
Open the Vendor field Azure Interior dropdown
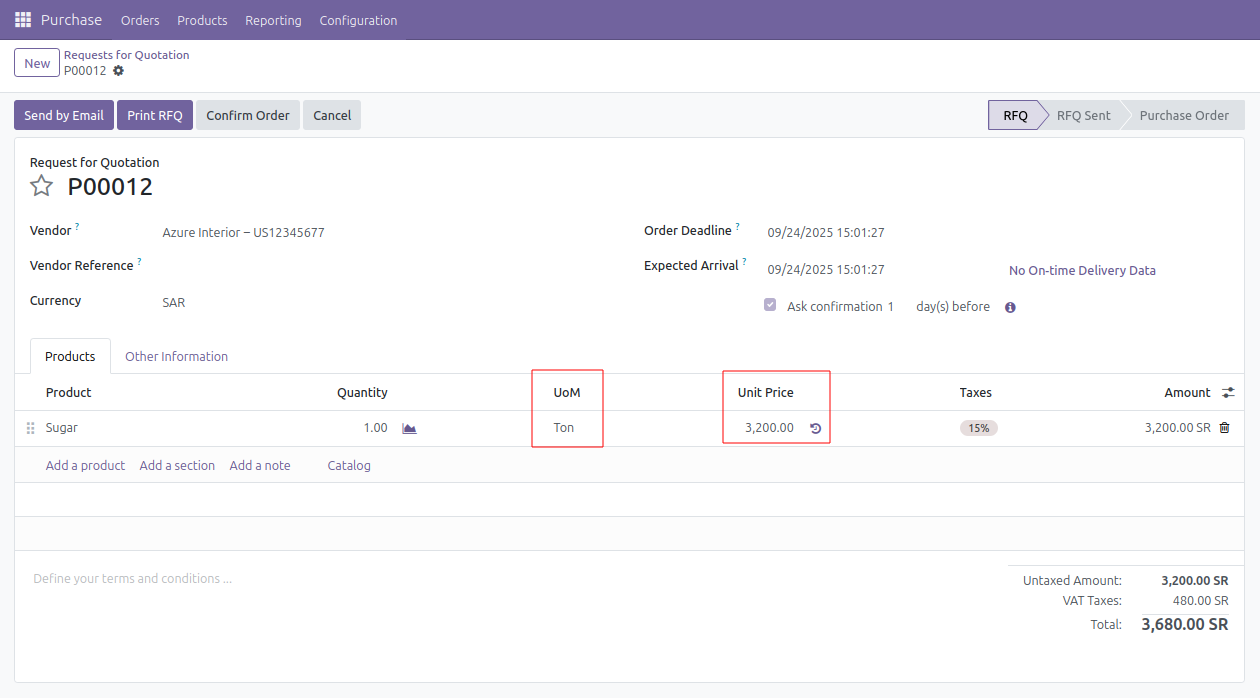click(243, 233)
